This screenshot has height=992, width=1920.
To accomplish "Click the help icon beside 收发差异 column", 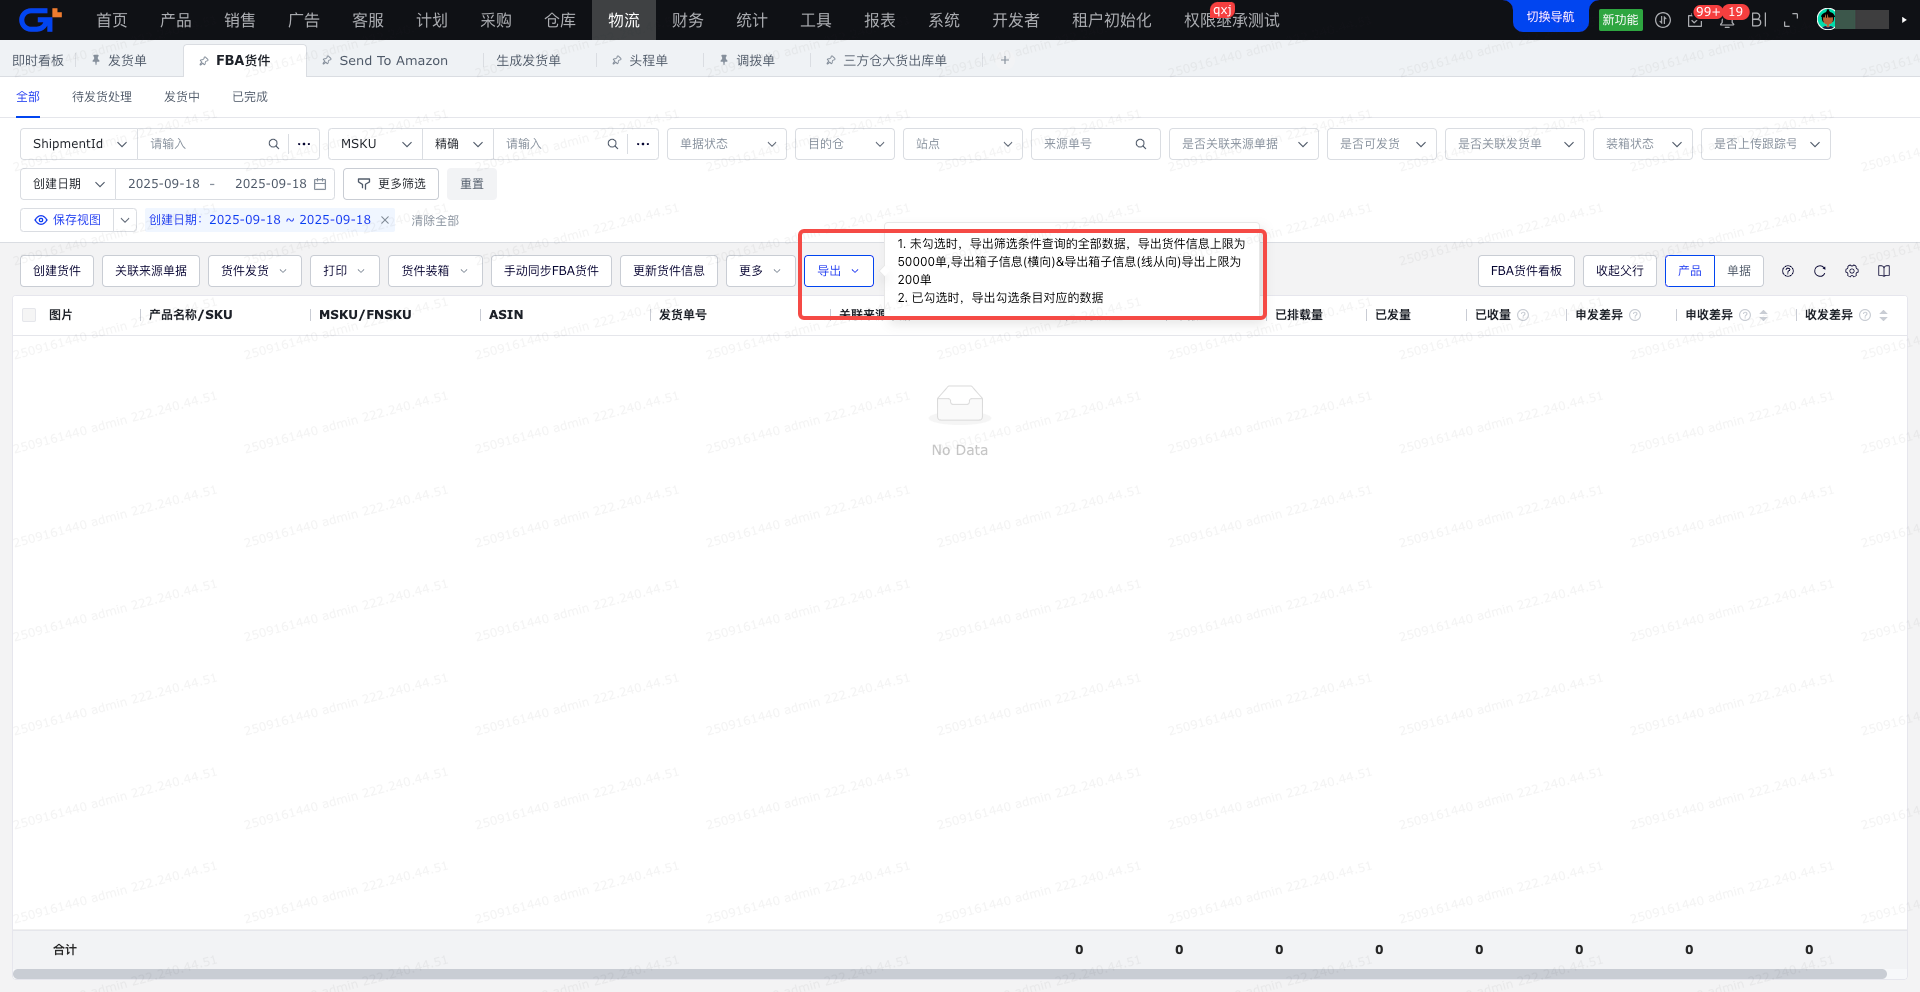I will pos(1865,315).
